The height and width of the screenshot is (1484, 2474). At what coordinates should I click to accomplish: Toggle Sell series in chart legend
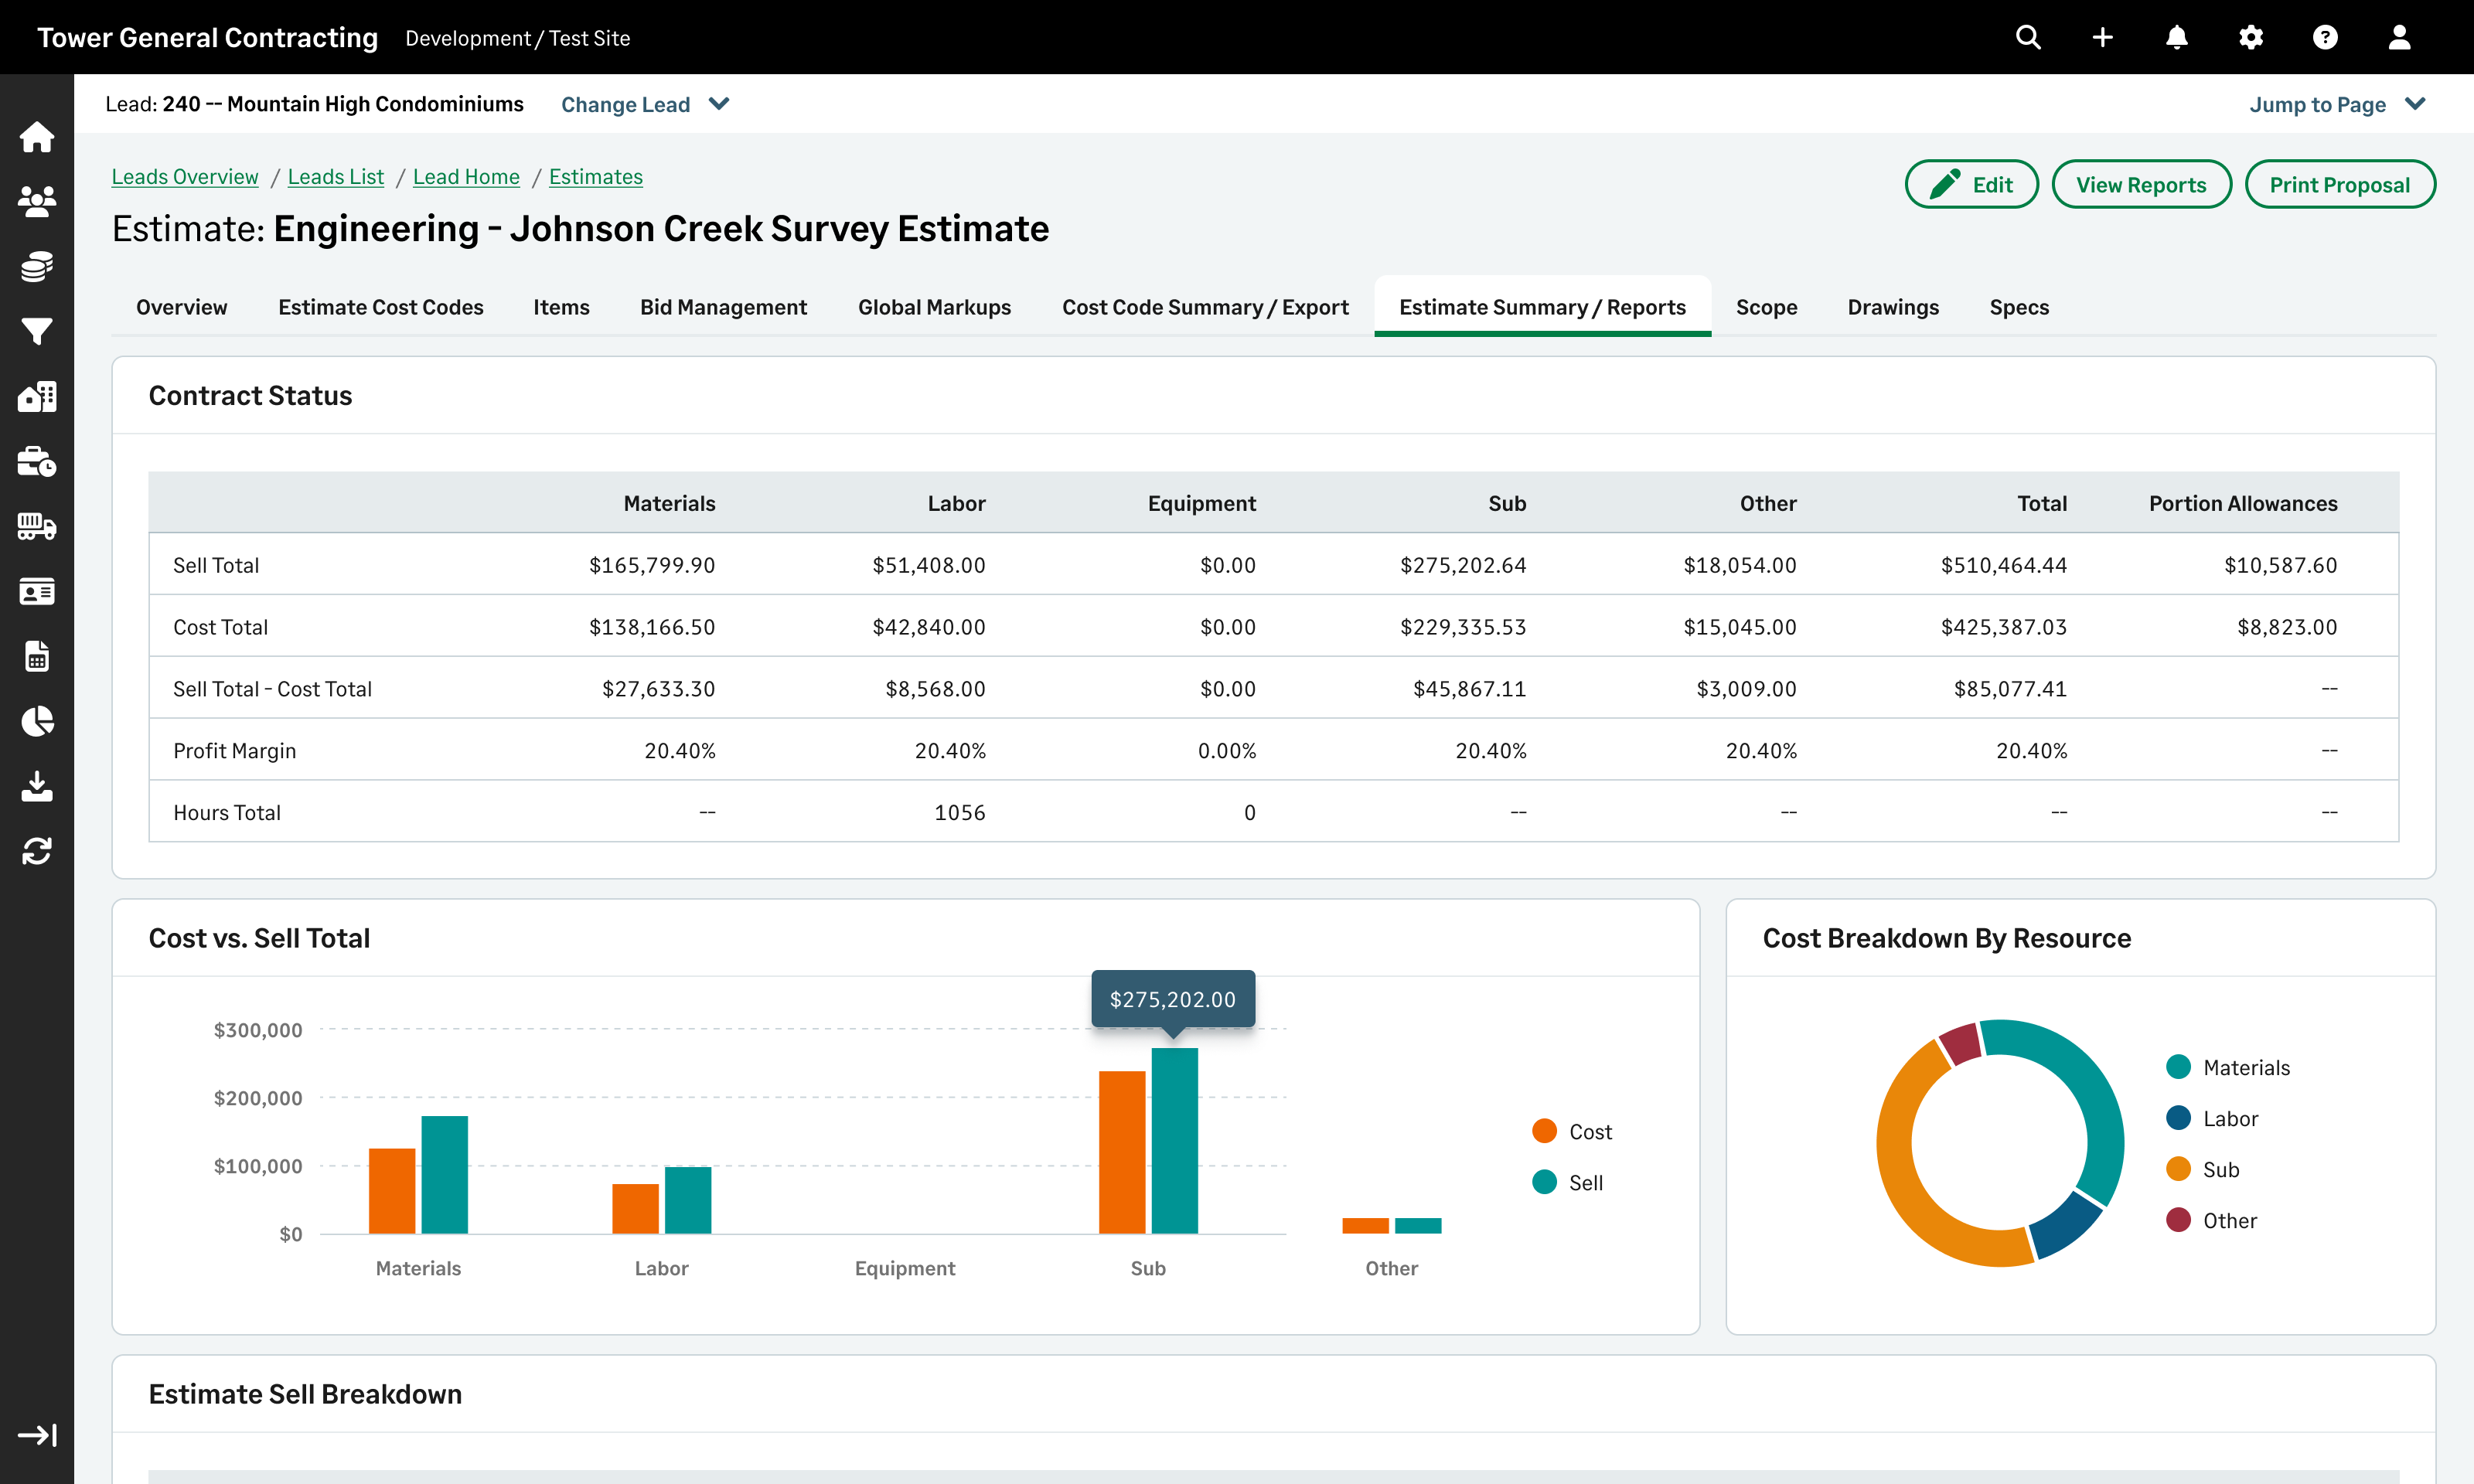pos(1568,1182)
